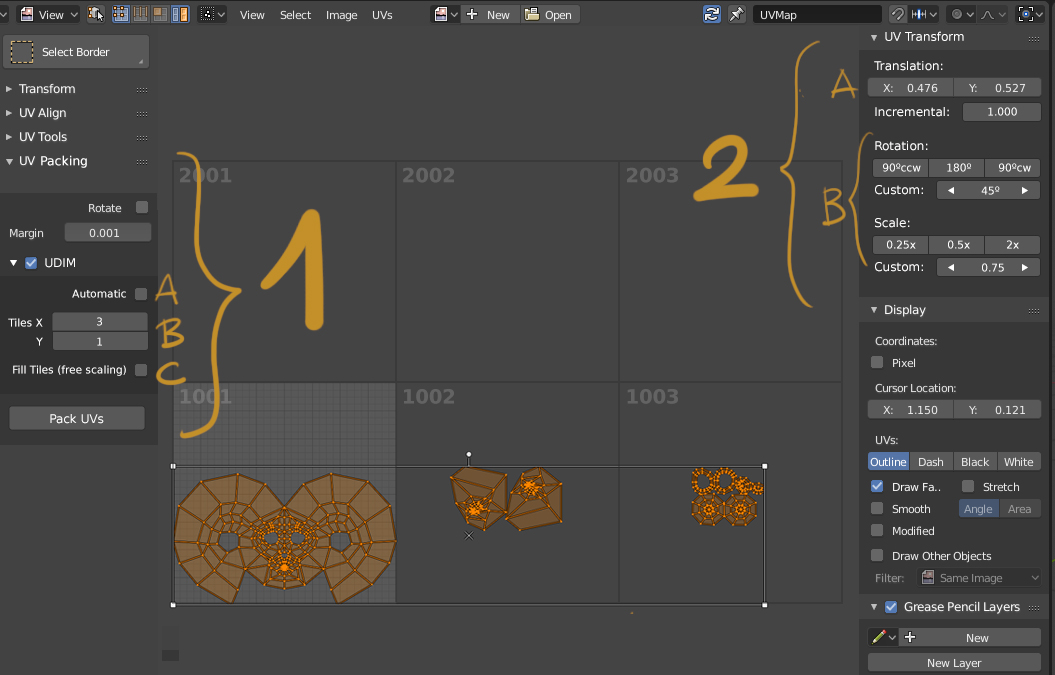Collapse the UV Packing panel
Image resolution: width=1055 pixels, height=675 pixels.
click(9, 162)
